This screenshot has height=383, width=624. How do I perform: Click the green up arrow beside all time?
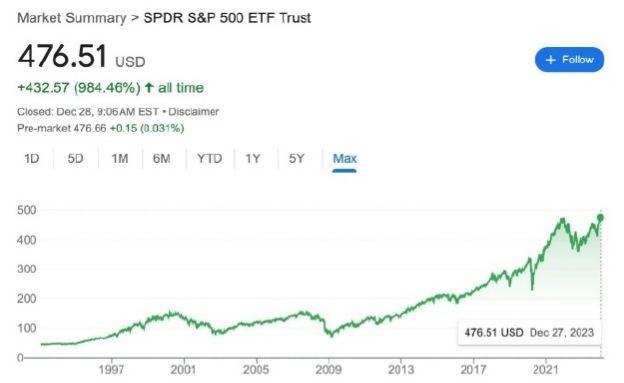pyautogui.click(x=149, y=87)
